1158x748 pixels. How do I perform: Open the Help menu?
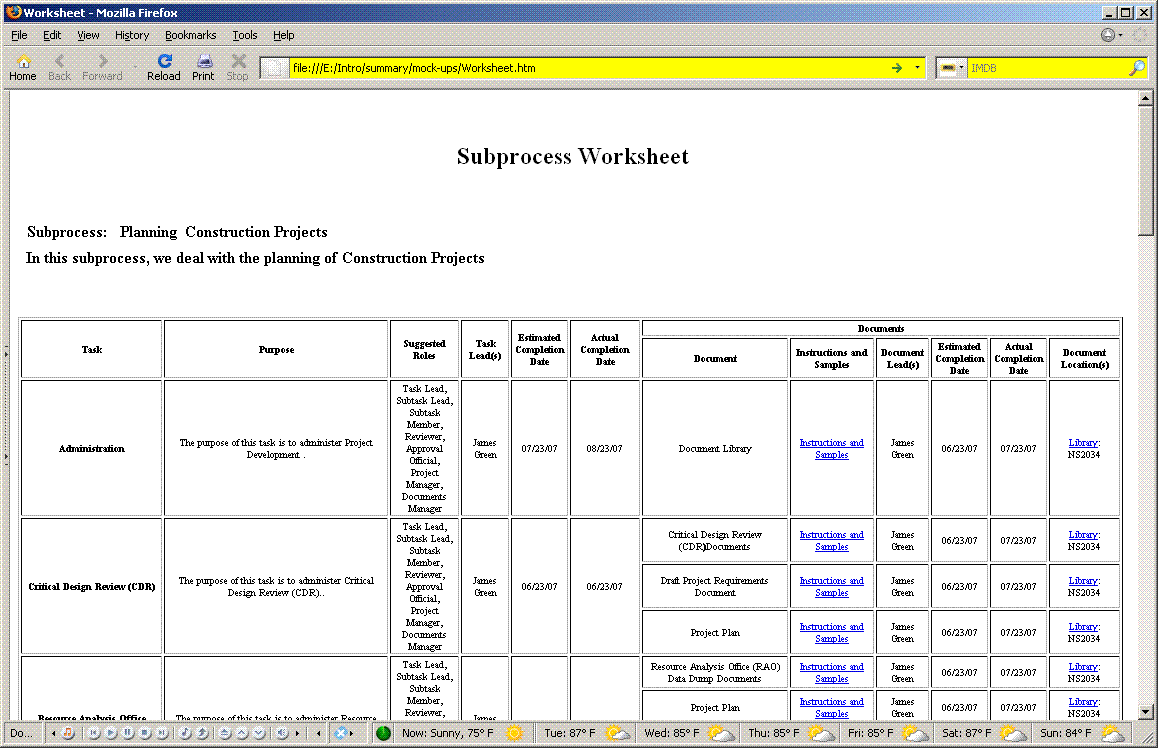point(284,35)
